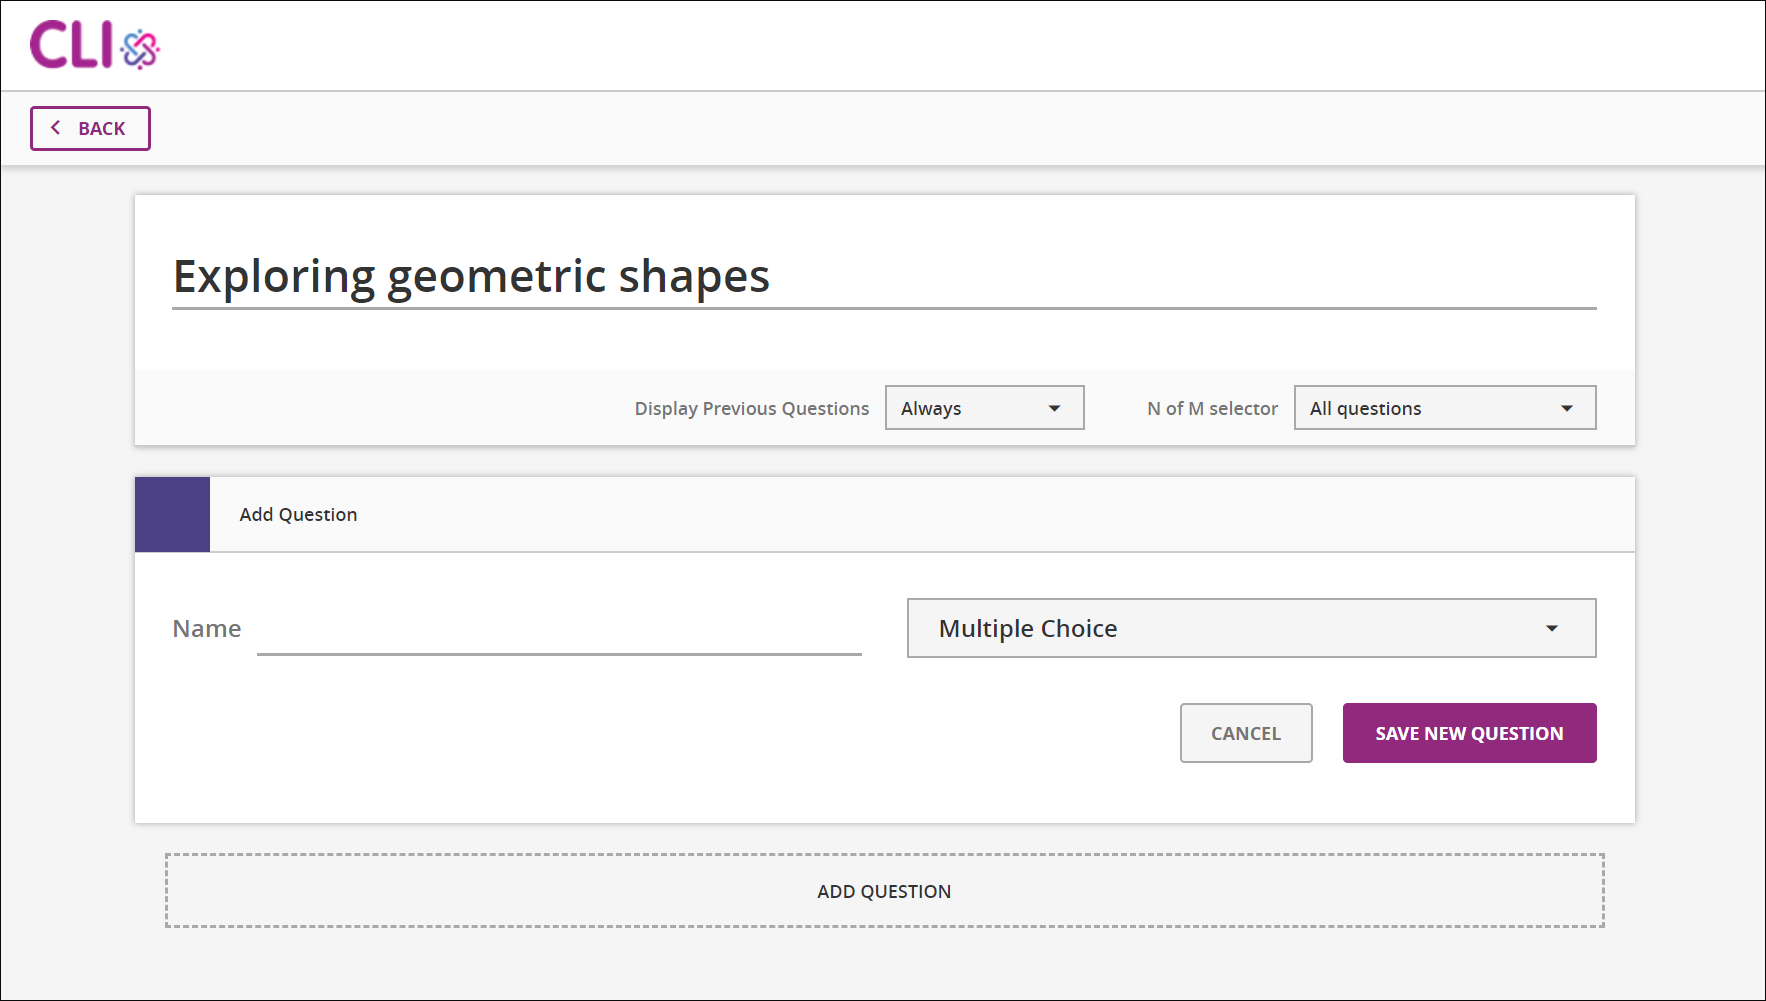Click the quiz title Exploring geometric shapes to edit it
Screen dimensions: 1766x1001
point(470,277)
